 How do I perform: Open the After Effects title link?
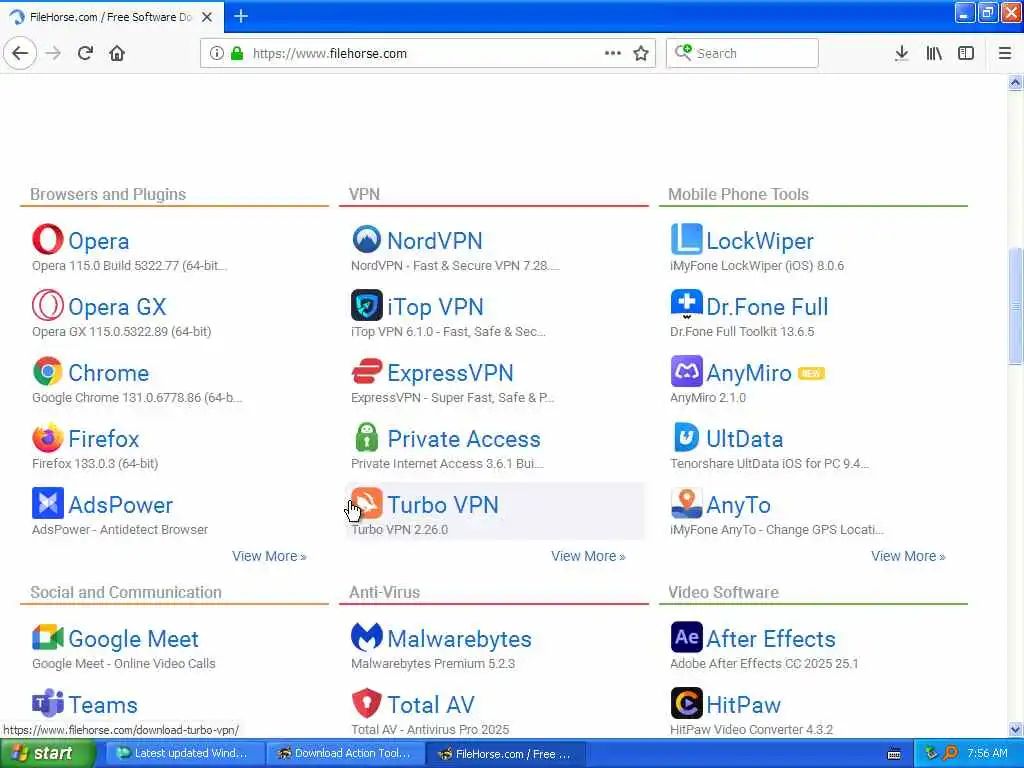pos(771,639)
